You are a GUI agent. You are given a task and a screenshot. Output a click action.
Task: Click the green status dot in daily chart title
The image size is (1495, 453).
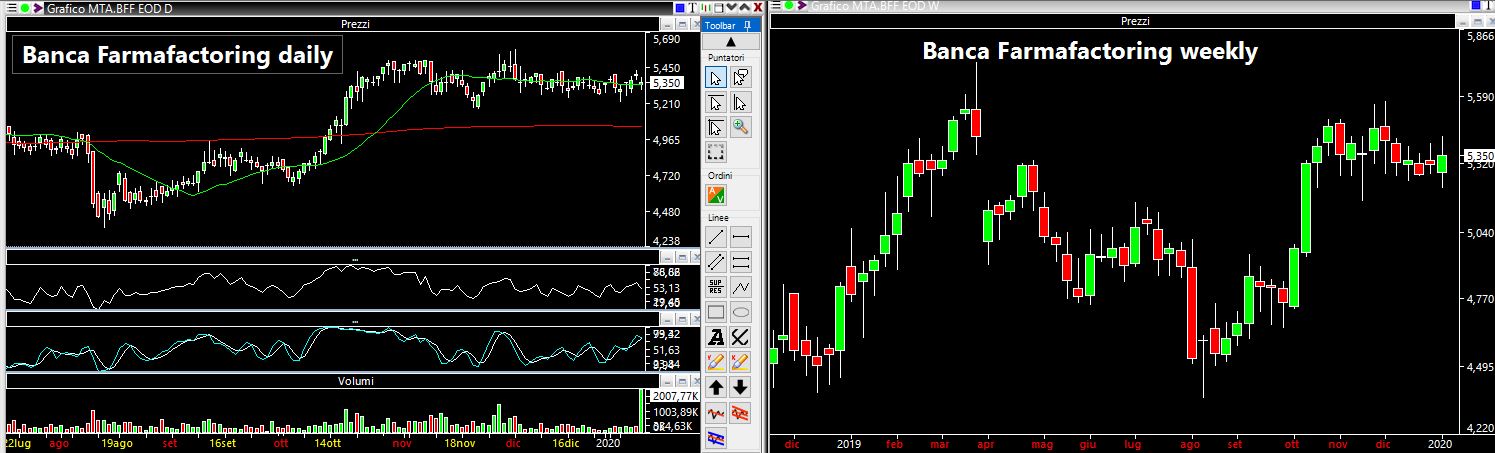click(23, 7)
